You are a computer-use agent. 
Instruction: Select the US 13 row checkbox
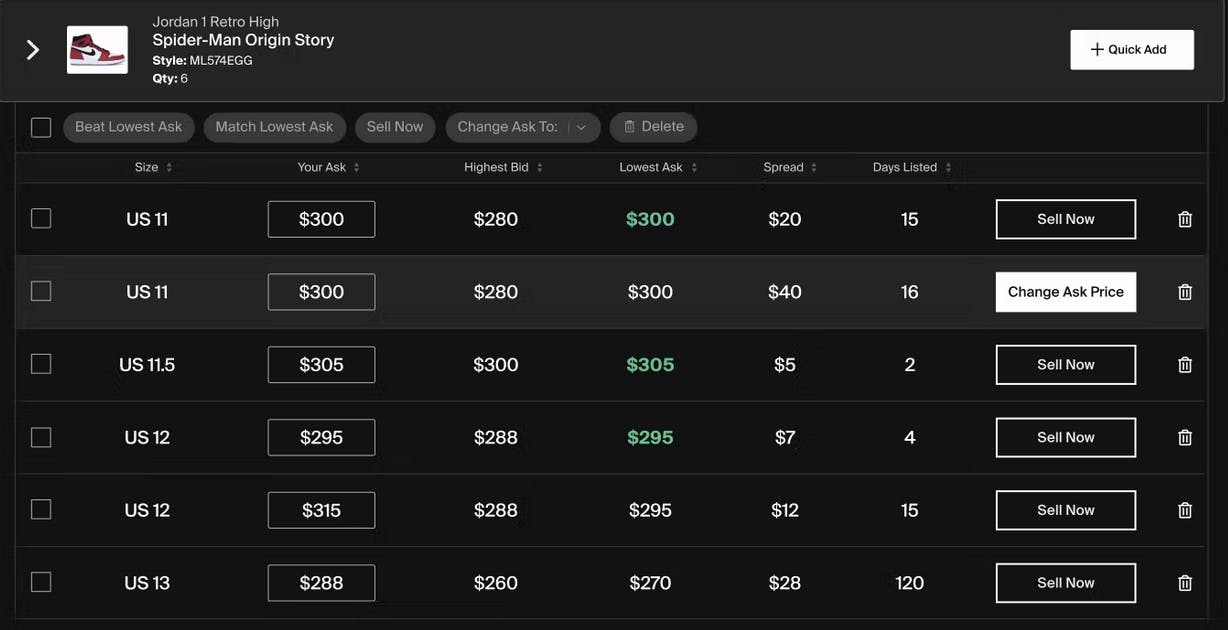tap(41, 582)
